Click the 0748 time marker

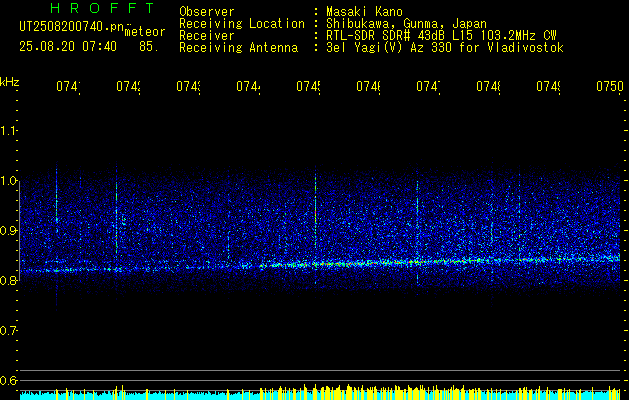(488, 86)
